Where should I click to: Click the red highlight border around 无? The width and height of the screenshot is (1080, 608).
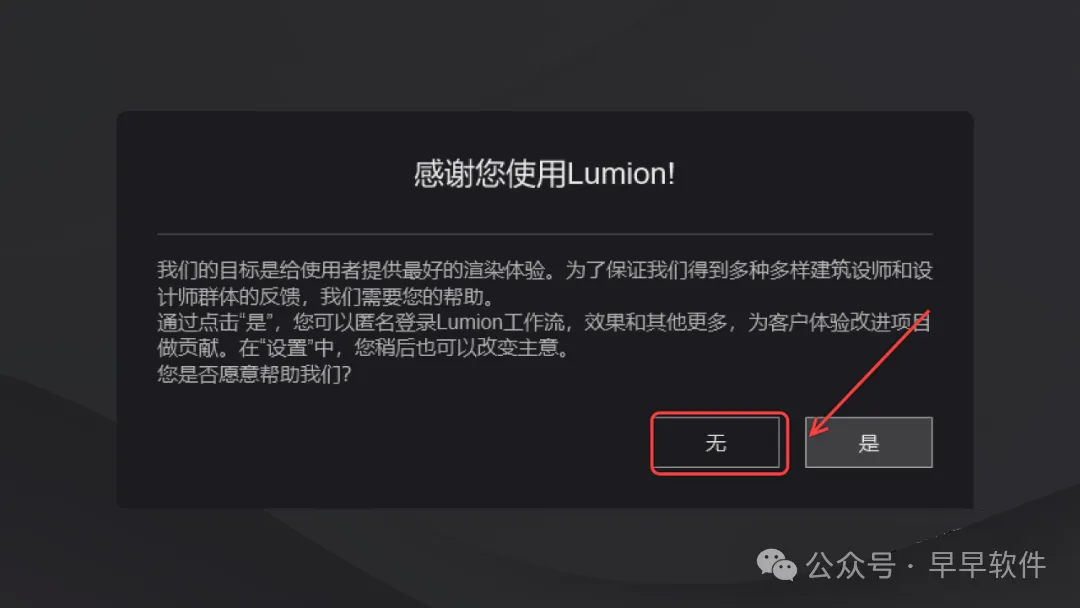719,413
